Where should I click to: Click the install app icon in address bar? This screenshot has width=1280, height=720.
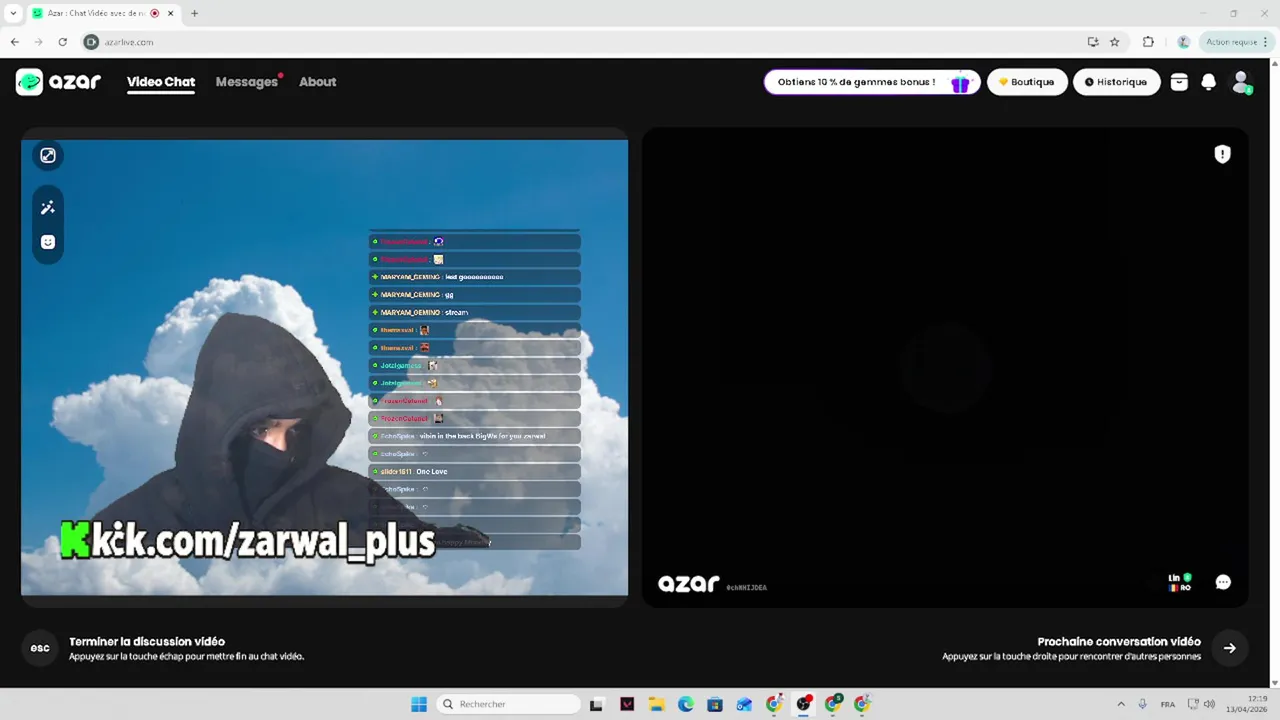pos(1093,42)
